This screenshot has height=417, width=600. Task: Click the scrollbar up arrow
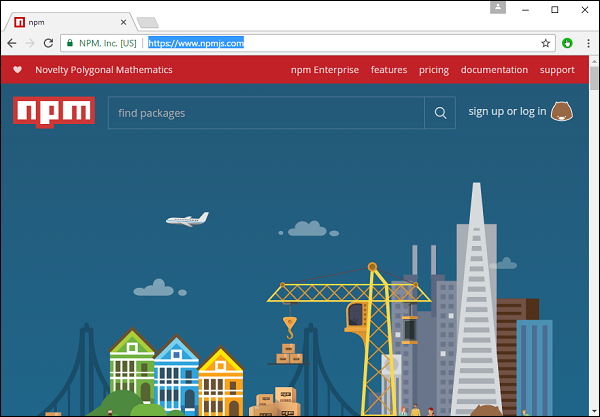click(x=594, y=61)
